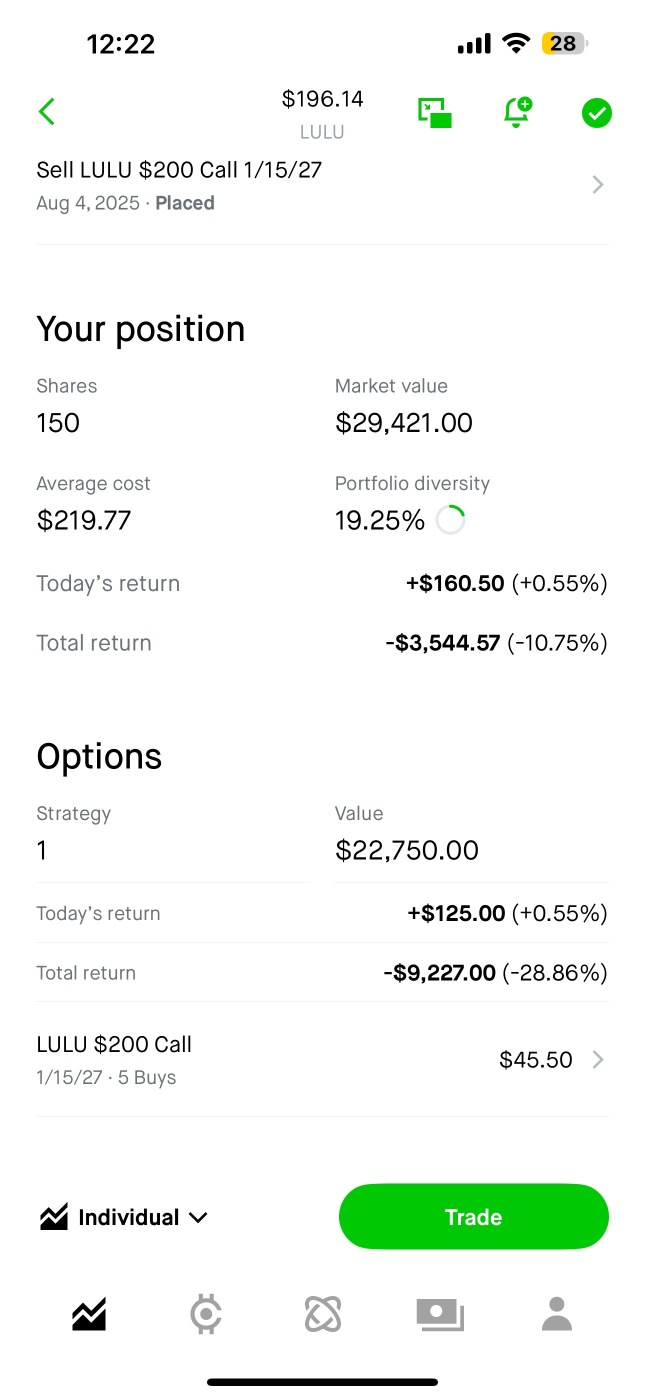
Task: Open the investing chart tab icon
Action: click(89, 1313)
